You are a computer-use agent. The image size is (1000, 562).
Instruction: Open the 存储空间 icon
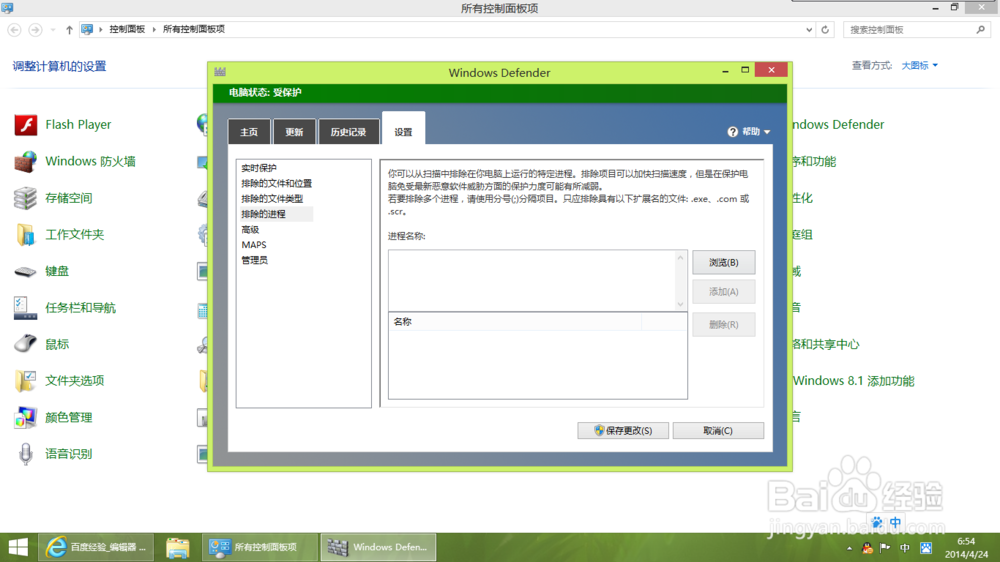(26, 198)
